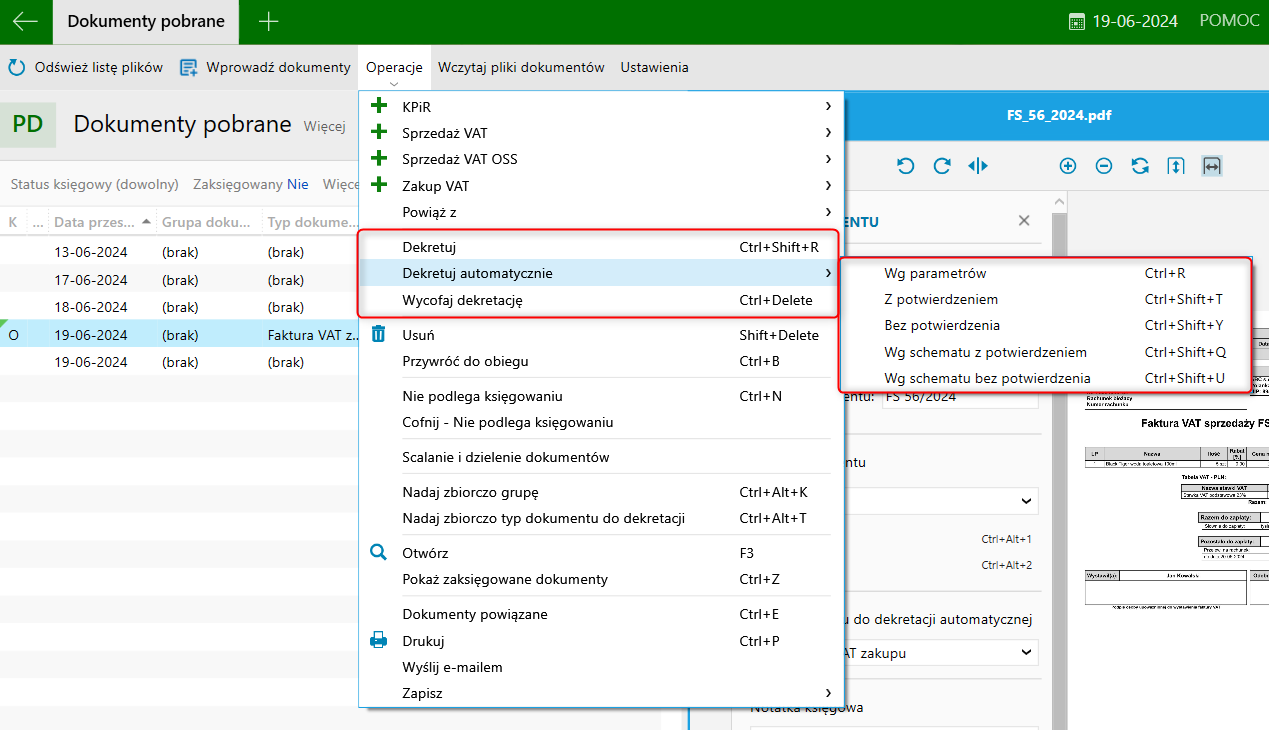The width and height of the screenshot is (1269, 730).
Task: Expand the KPiR submenu
Action: click(x=600, y=106)
